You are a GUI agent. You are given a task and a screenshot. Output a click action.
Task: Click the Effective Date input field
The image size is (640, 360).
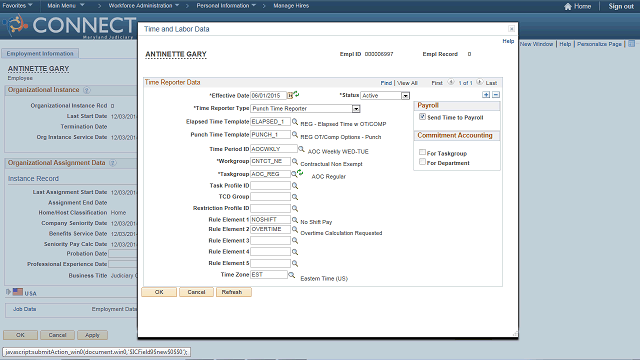[x=268, y=96]
